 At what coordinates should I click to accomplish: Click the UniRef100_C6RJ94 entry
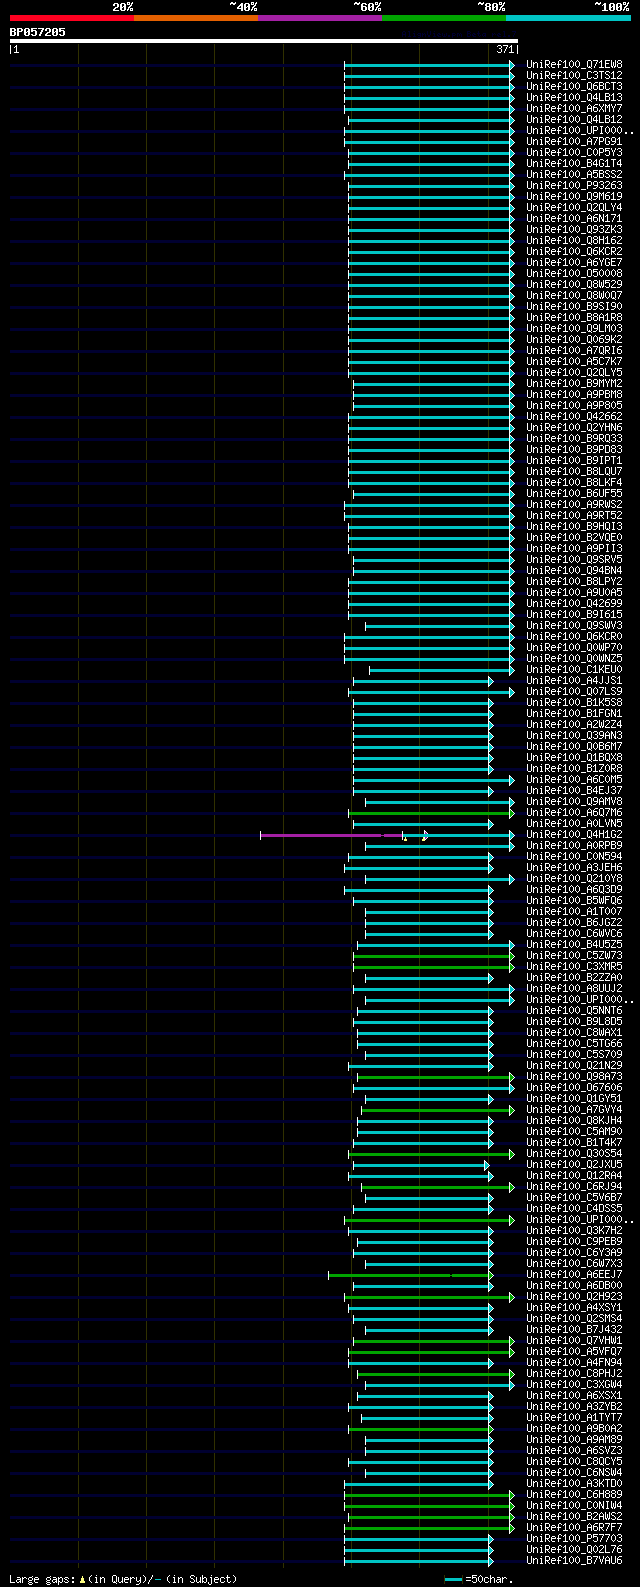point(574,1186)
